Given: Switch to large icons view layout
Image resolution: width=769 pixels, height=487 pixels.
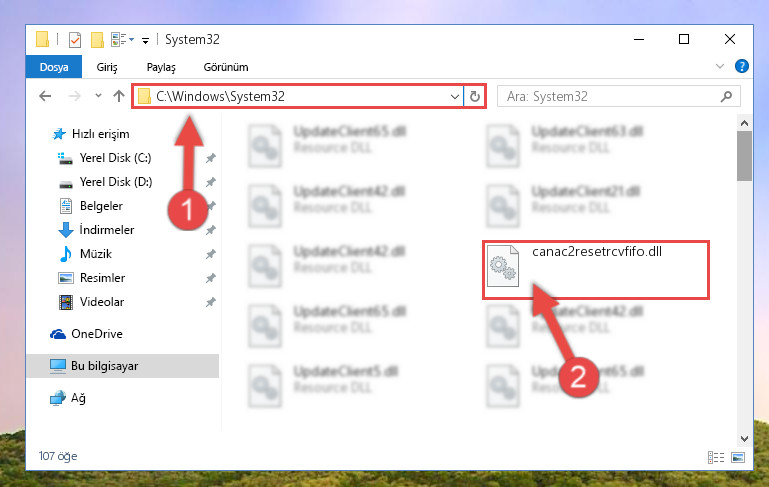Looking at the screenshot, I should pyautogui.click(x=738, y=457).
